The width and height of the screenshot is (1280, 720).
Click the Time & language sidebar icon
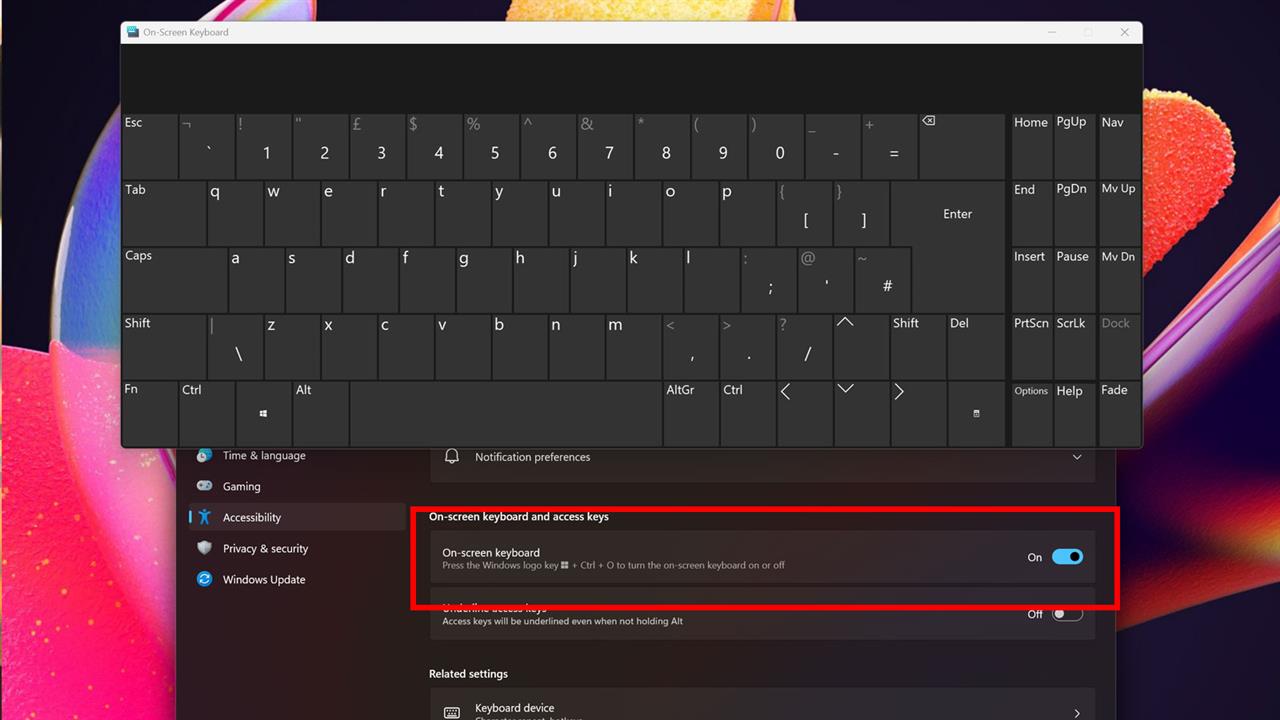pos(204,455)
